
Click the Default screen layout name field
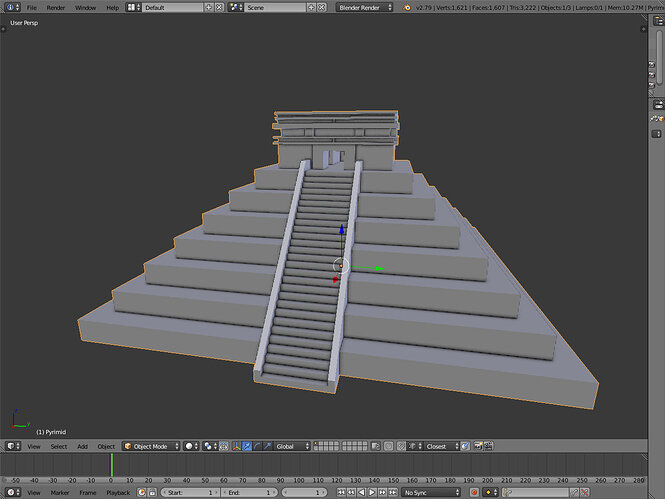pos(173,7)
